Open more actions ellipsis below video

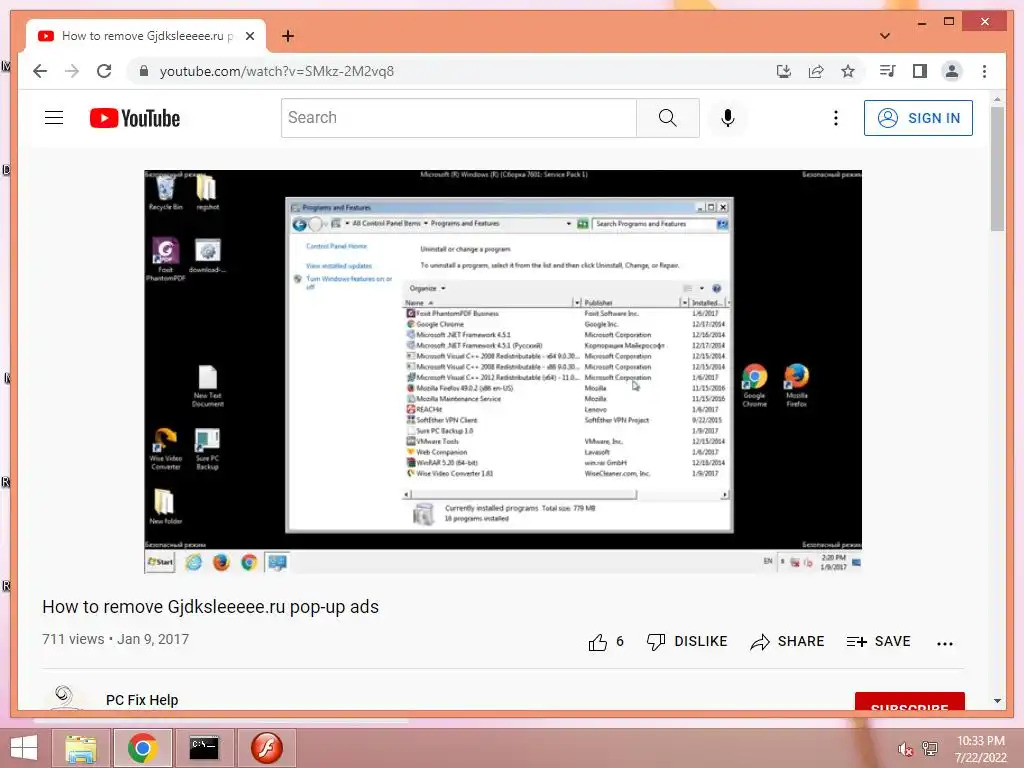point(944,643)
